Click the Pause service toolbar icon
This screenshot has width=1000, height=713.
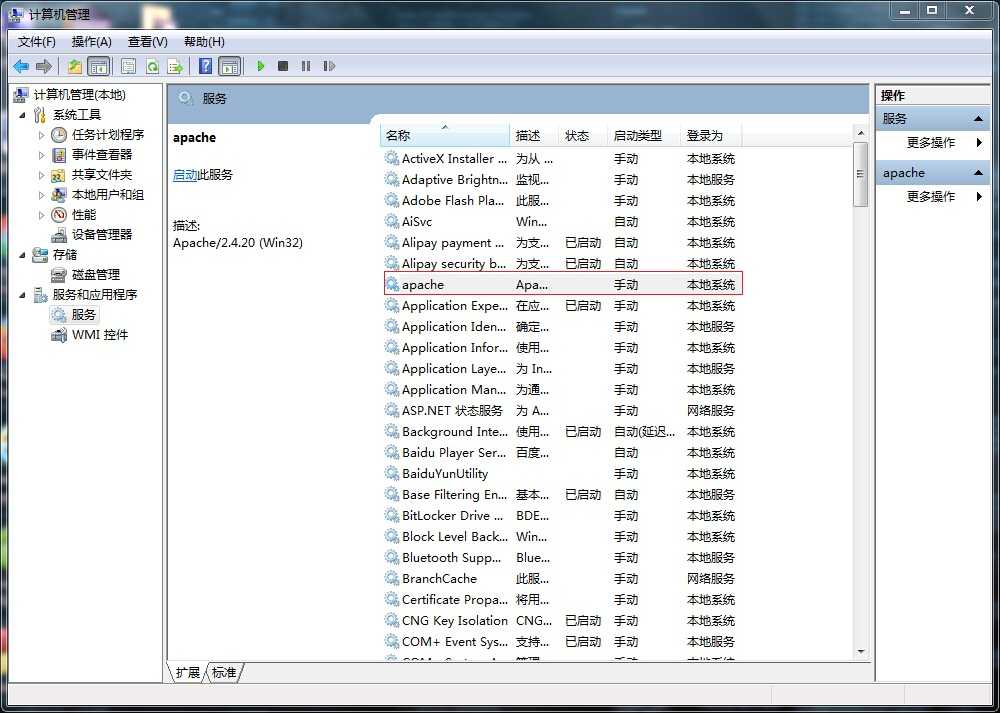[x=306, y=66]
